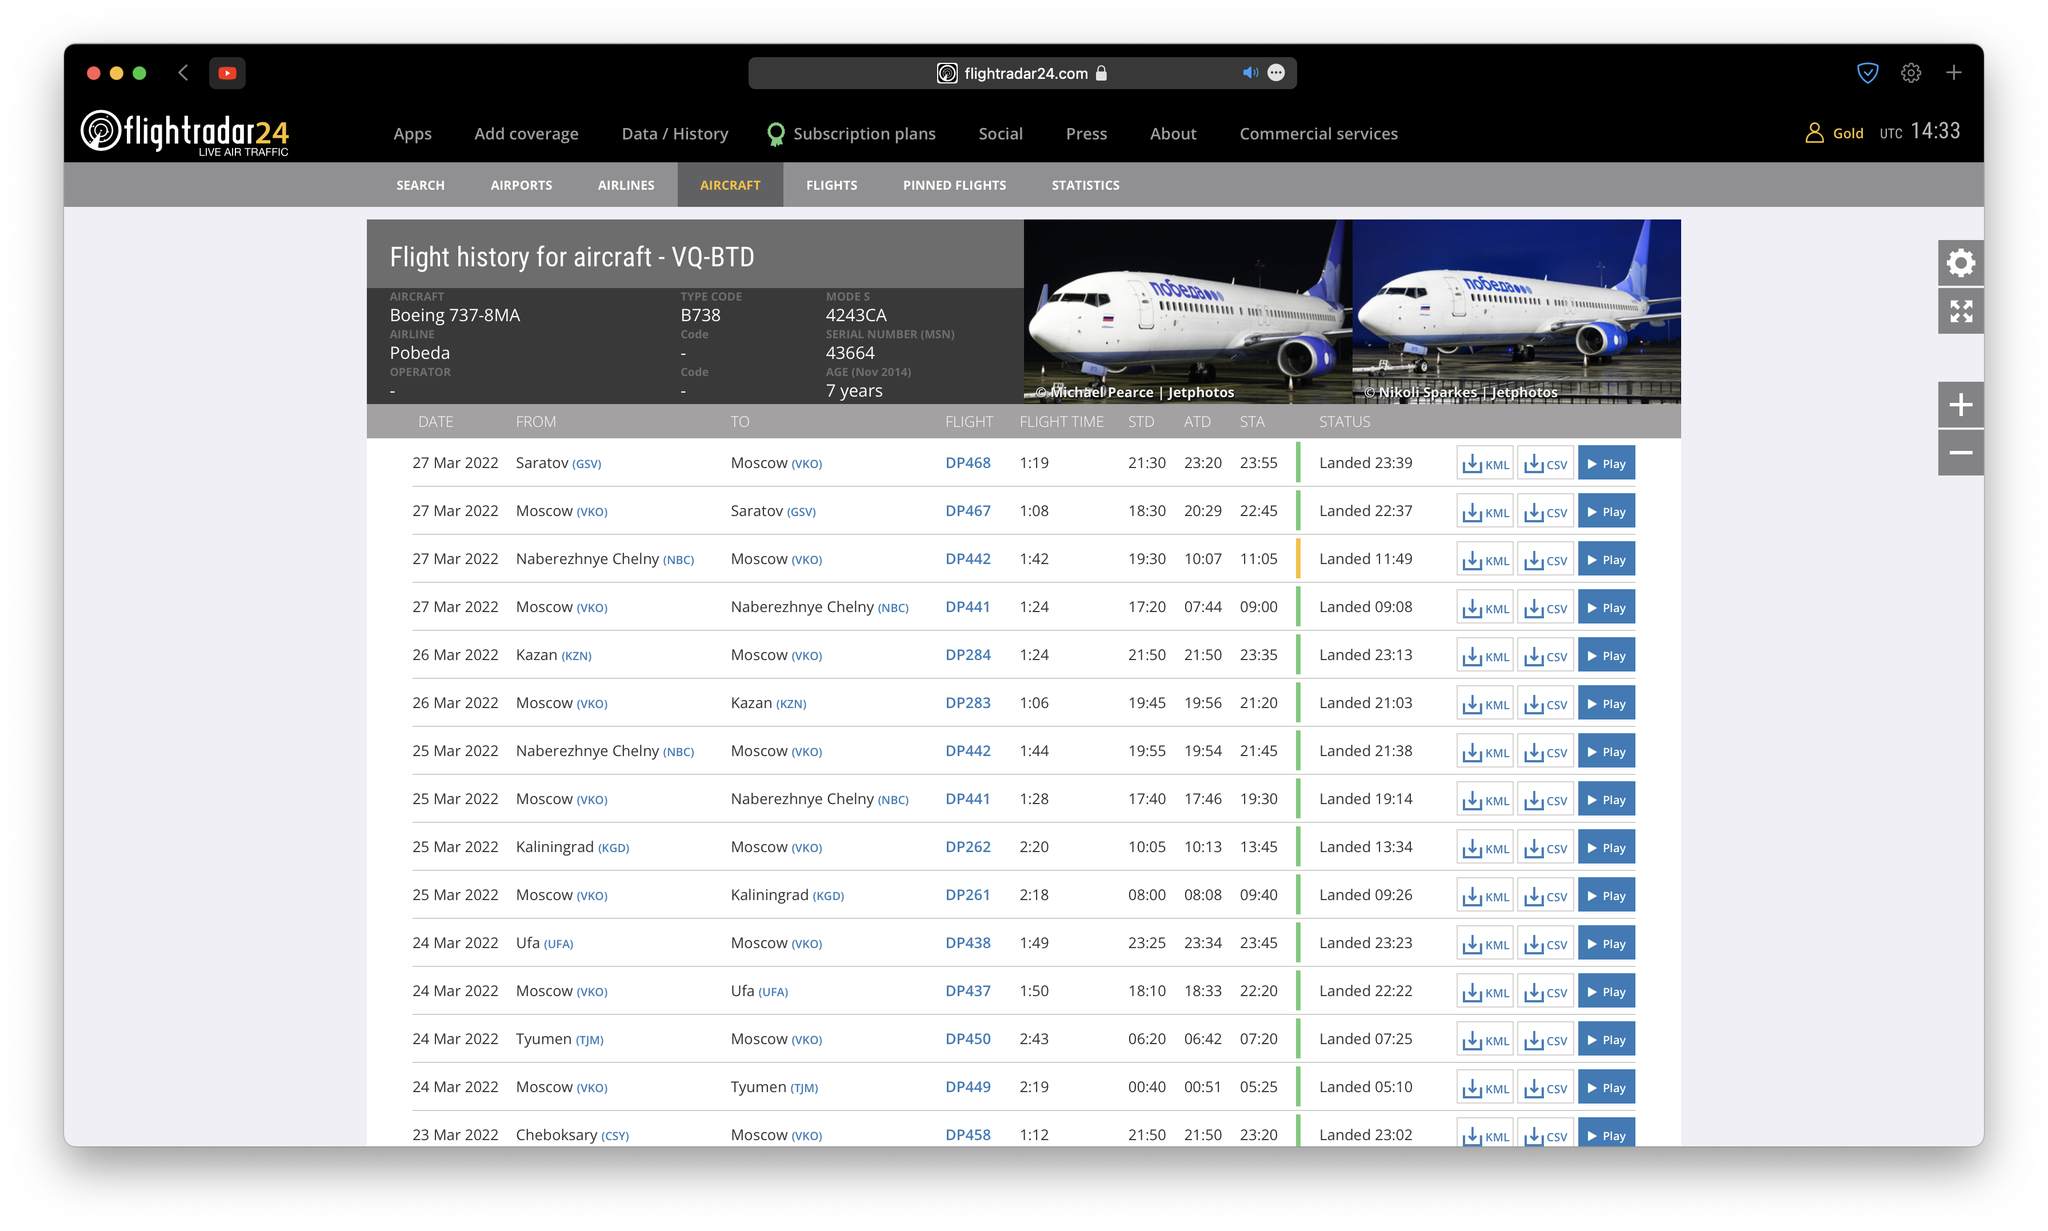This screenshot has height=1231, width=2048.
Task: Open browser settings gear icon
Action: coord(1911,73)
